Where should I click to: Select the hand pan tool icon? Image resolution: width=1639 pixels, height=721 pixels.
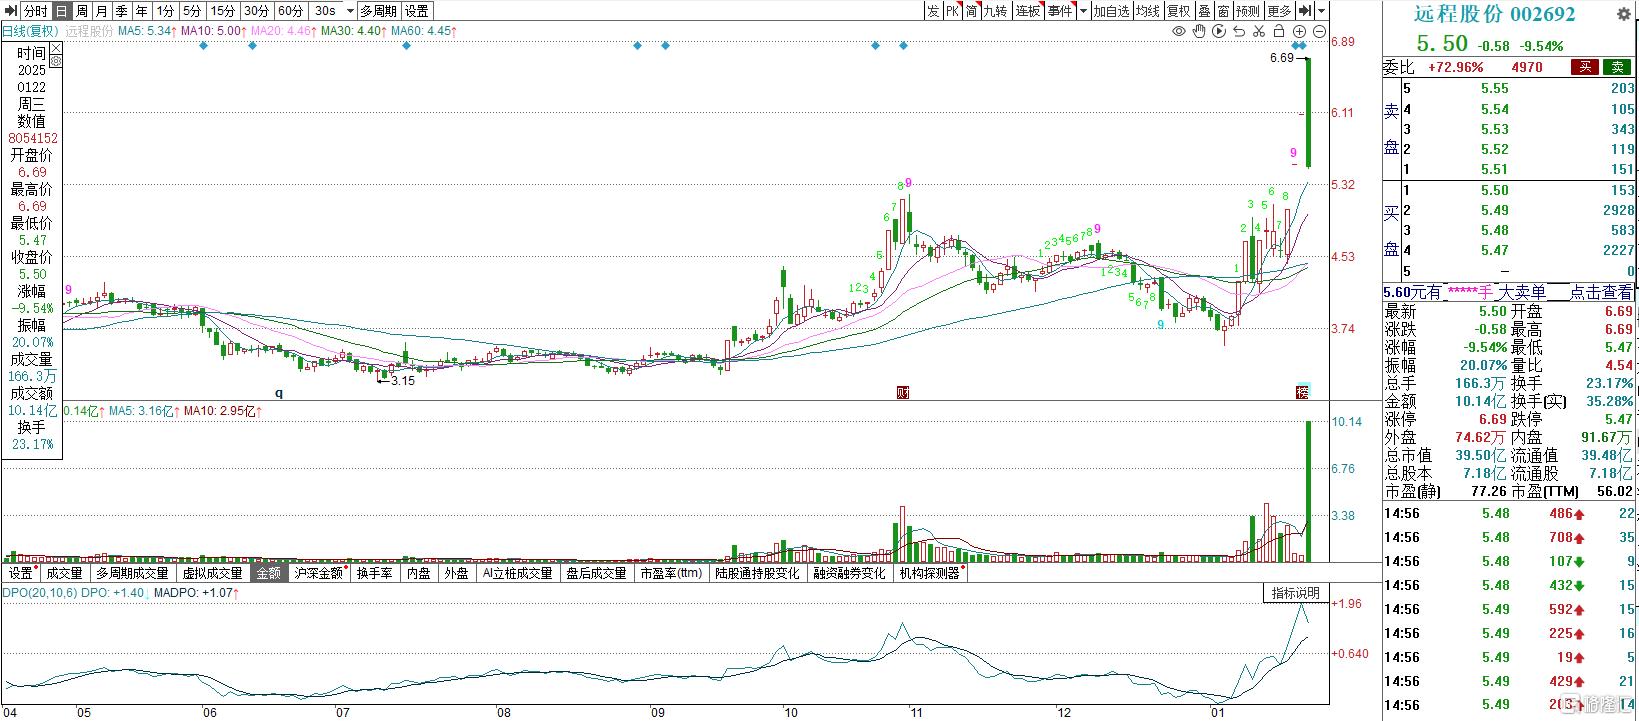coord(1199,31)
